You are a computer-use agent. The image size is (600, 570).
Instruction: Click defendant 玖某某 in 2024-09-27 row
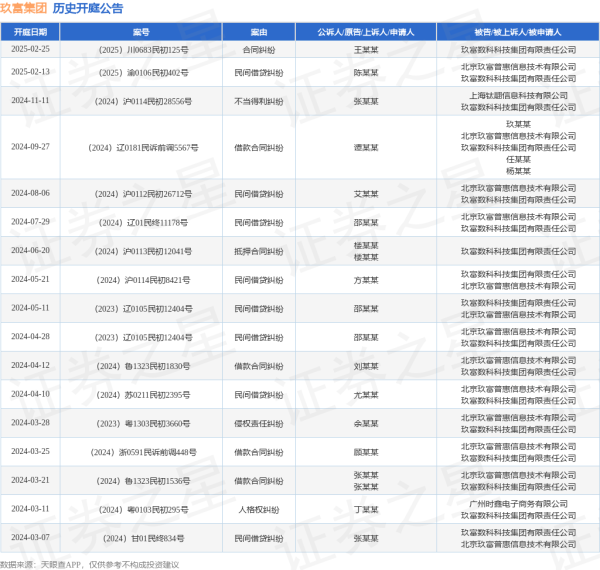[x=518, y=124]
